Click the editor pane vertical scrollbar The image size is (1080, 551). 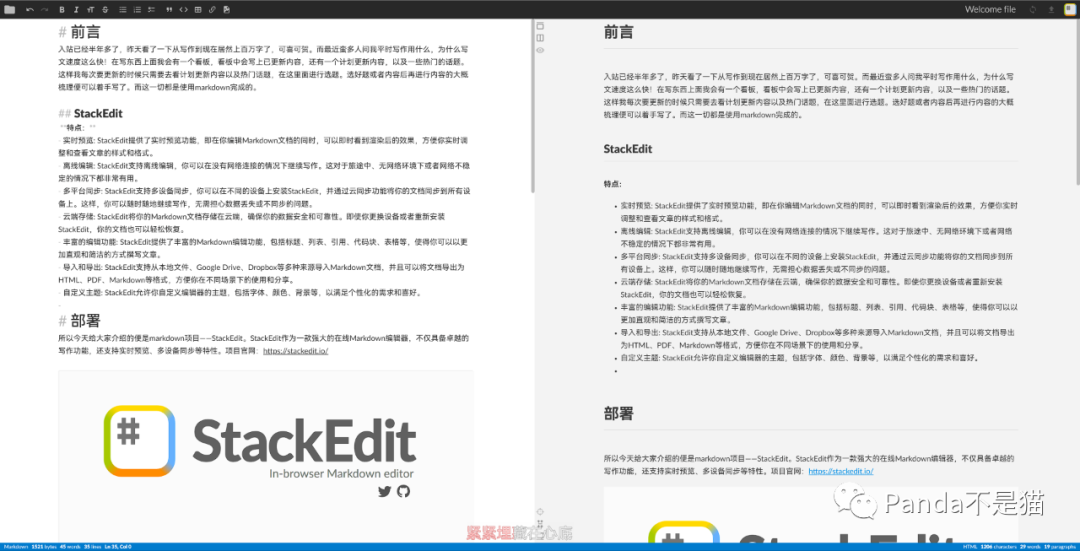[x=532, y=107]
